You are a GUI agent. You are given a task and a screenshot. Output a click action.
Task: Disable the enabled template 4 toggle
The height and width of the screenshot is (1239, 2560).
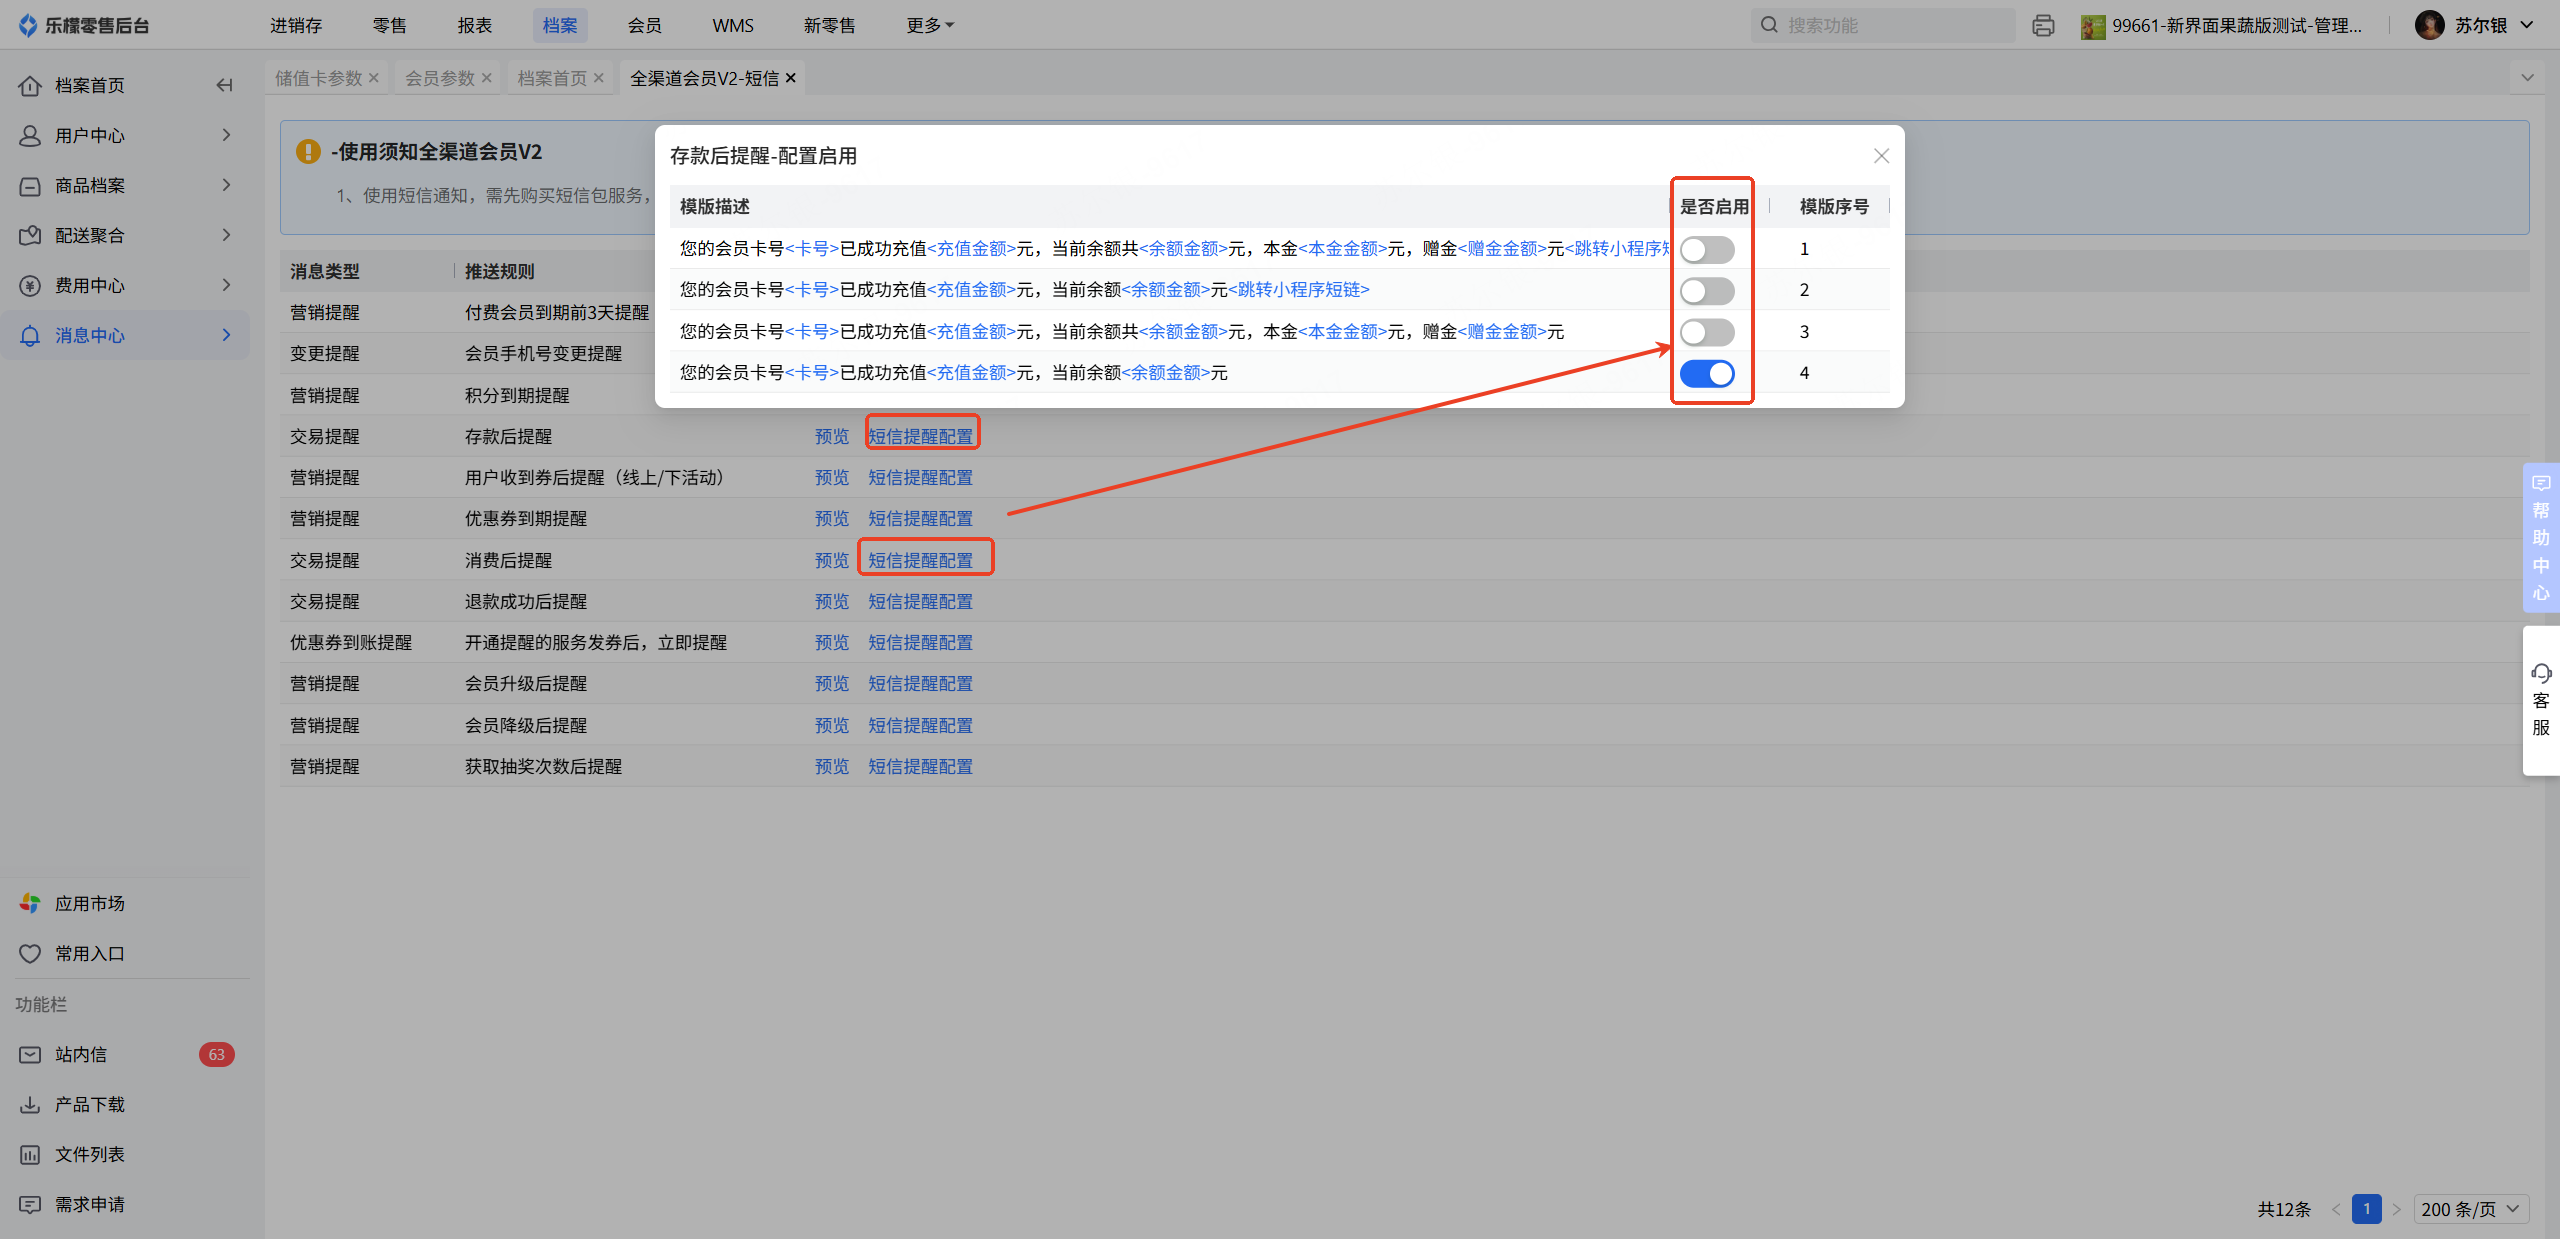pos(1707,373)
